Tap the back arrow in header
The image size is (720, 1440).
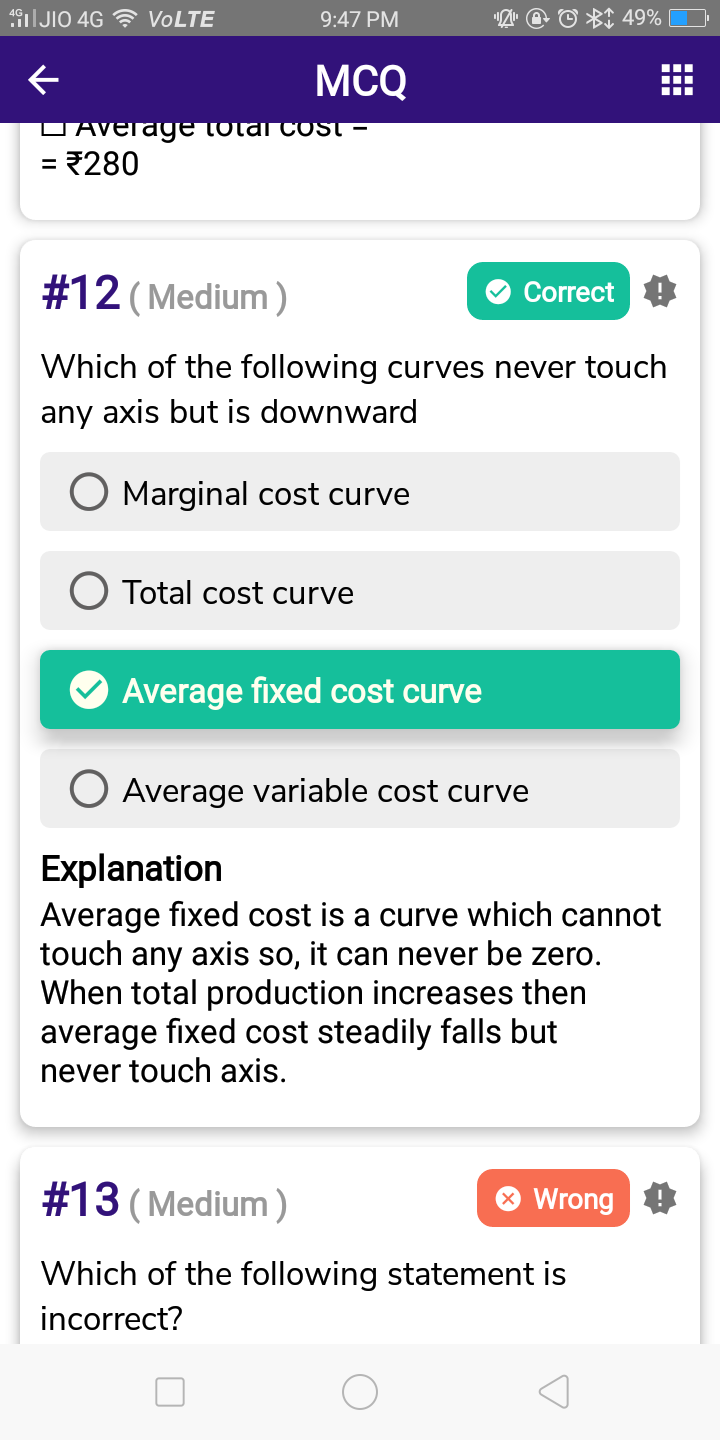tap(43, 81)
